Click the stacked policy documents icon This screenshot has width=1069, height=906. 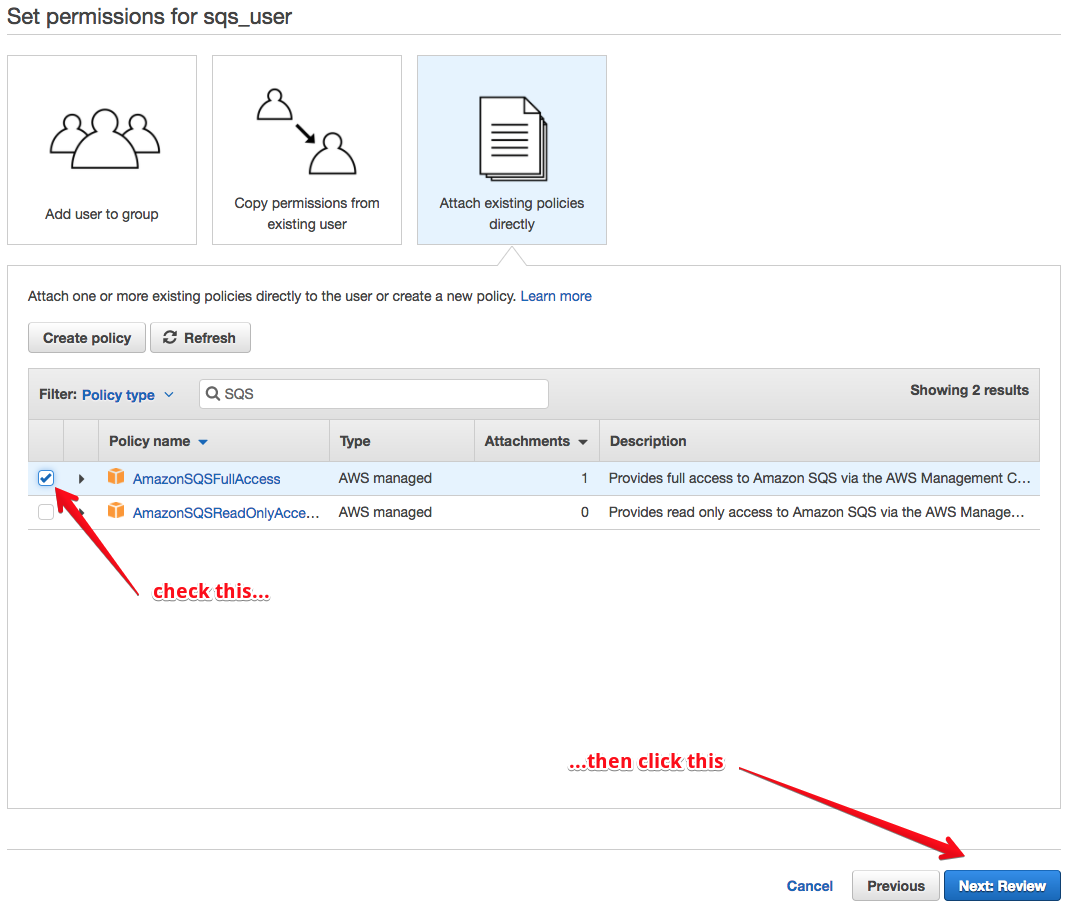pyautogui.click(x=513, y=138)
